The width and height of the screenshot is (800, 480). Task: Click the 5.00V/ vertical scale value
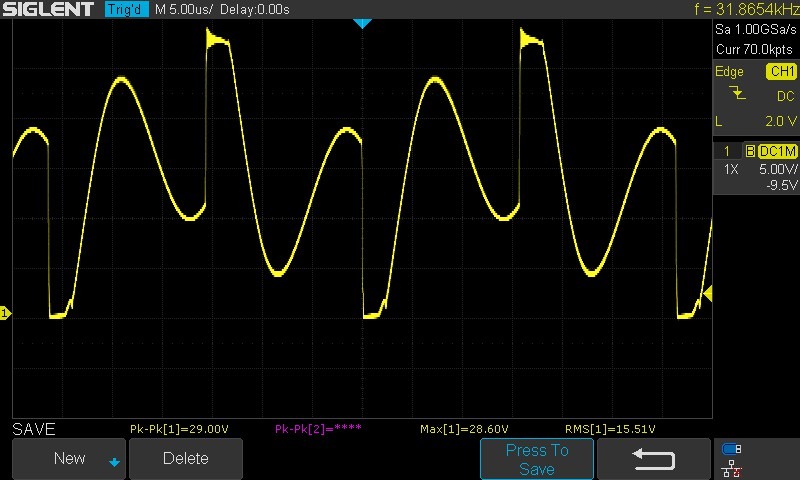(778, 169)
